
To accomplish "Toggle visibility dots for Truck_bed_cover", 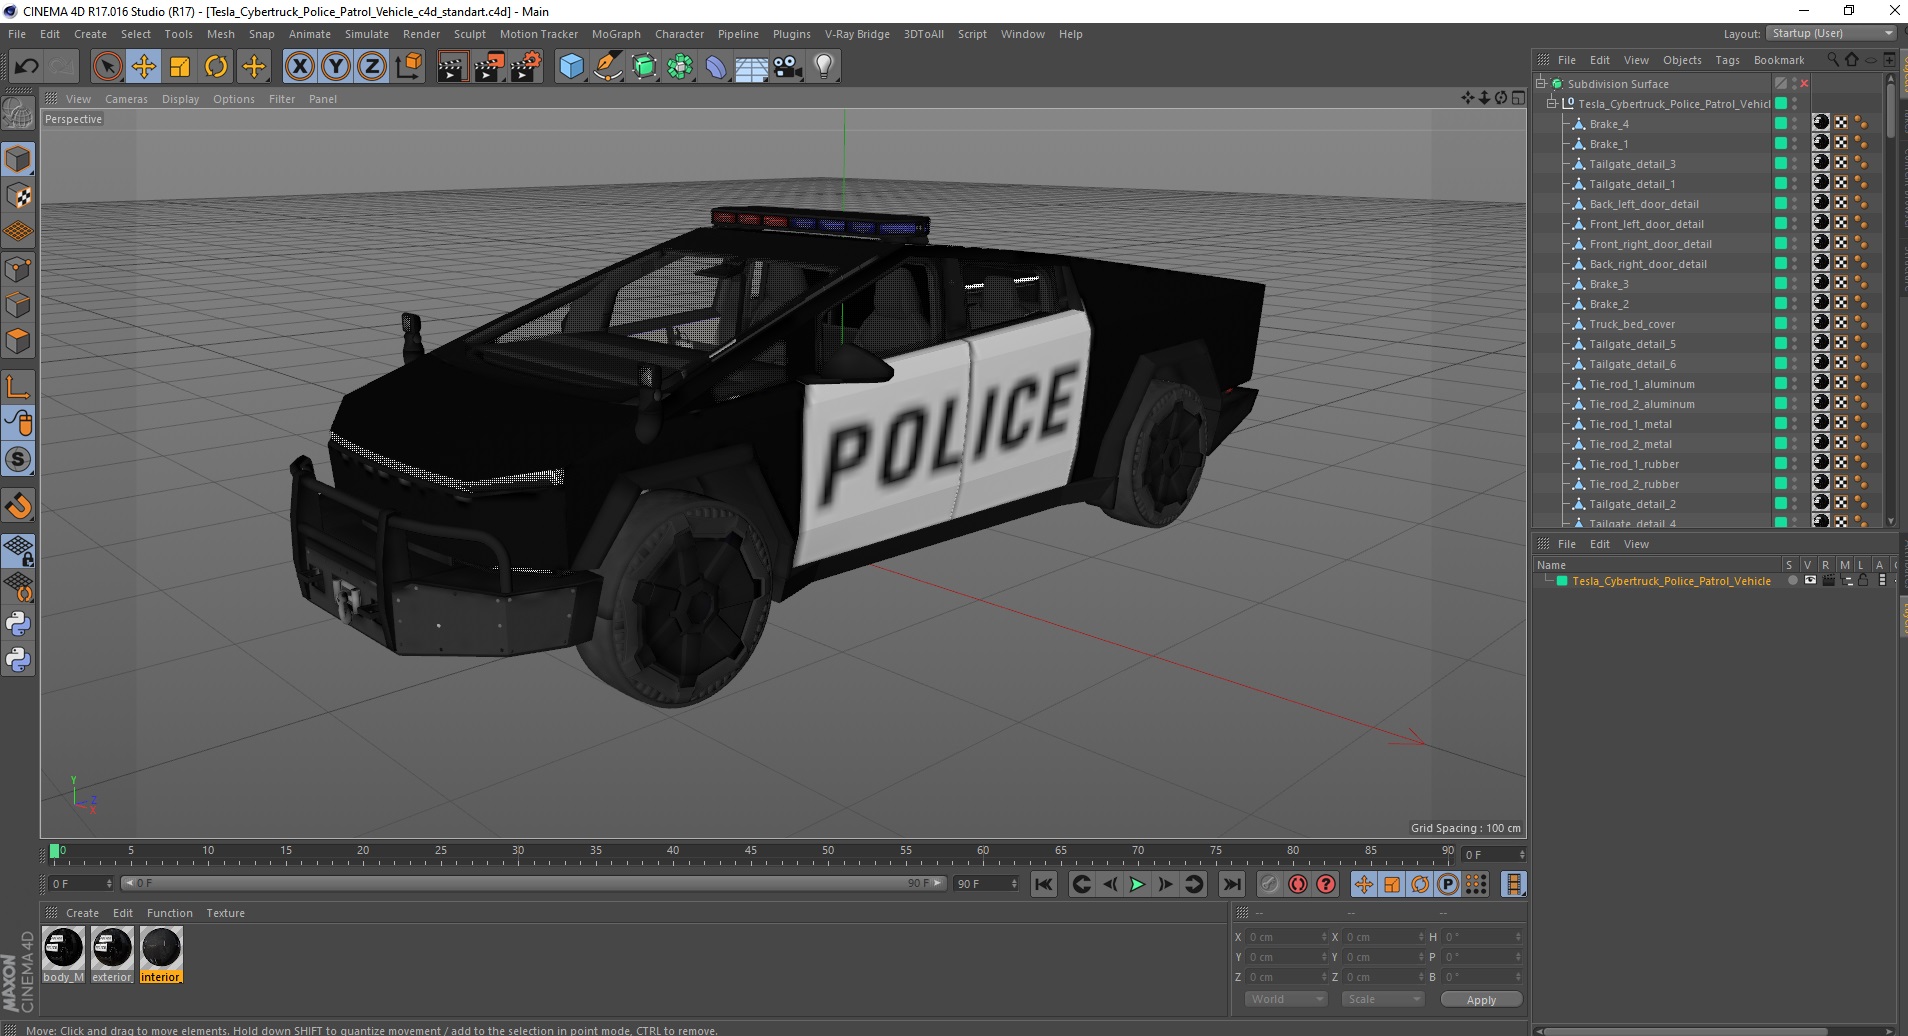I will [x=1794, y=323].
